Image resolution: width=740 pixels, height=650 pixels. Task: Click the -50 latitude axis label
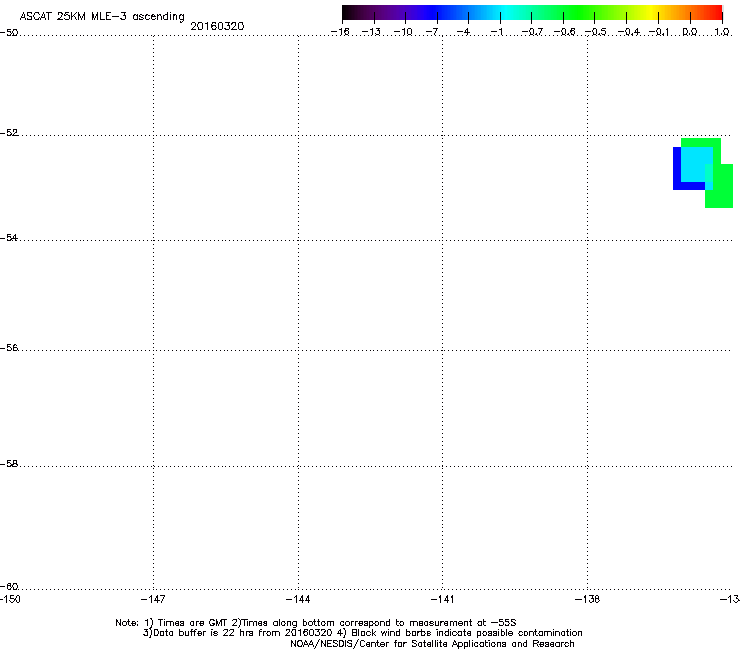[9, 33]
